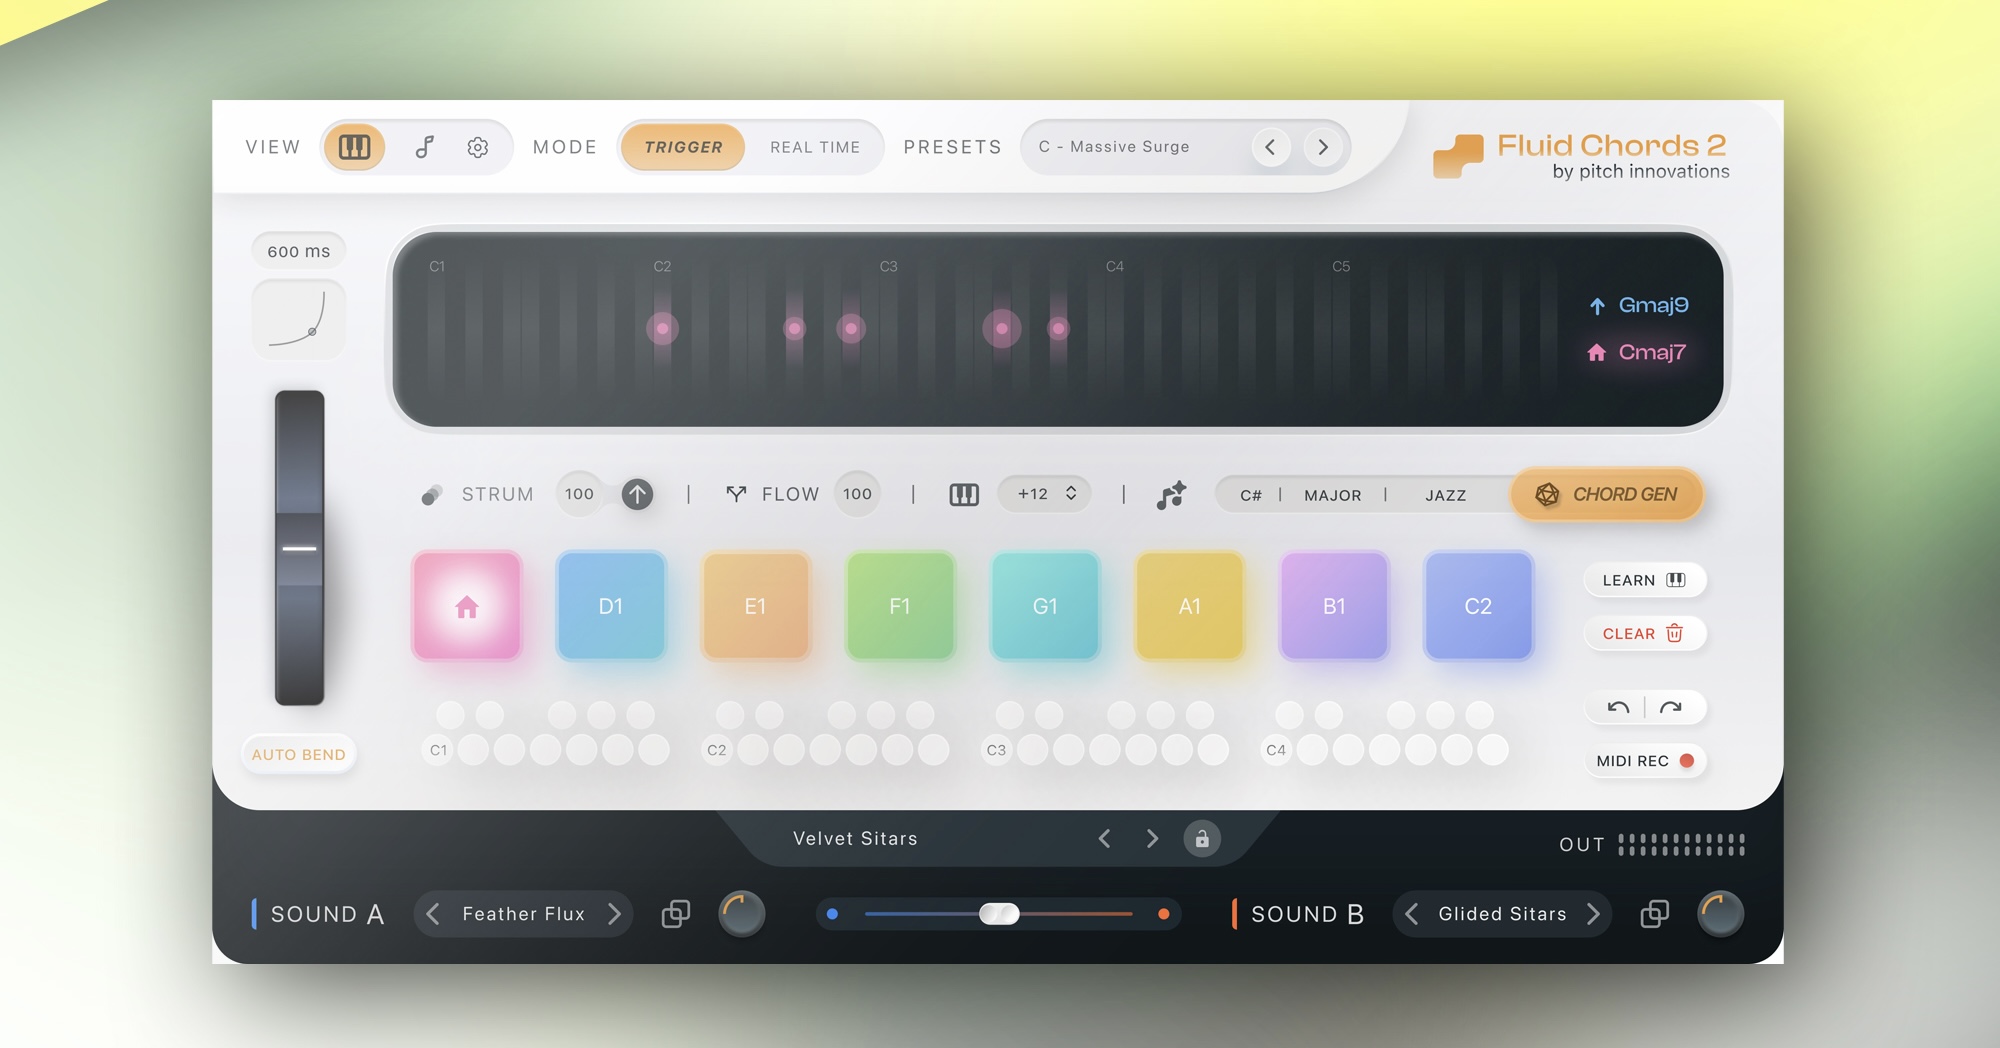This screenshot has height=1048, width=2000.
Task: Undo the last action
Action: click(1617, 707)
